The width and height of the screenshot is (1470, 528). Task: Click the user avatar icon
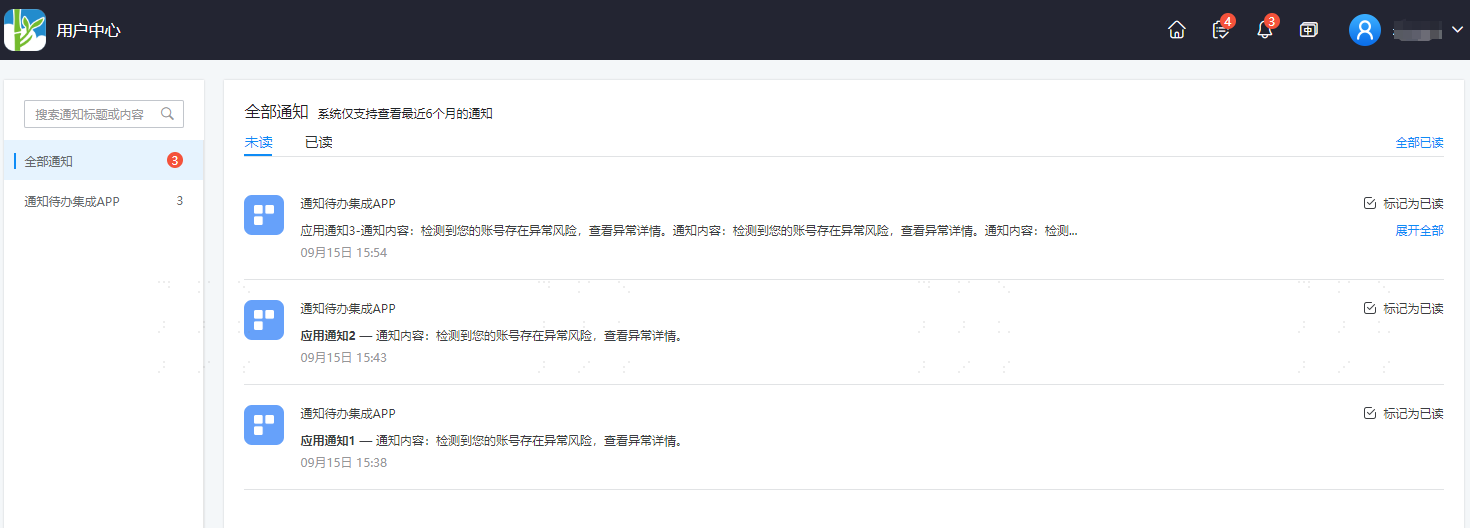[1365, 30]
